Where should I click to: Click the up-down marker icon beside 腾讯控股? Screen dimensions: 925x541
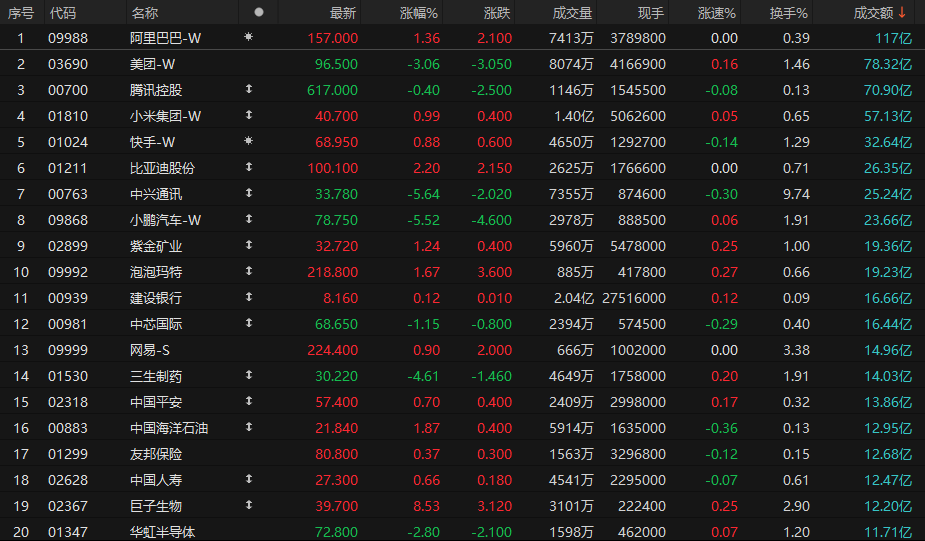(249, 88)
